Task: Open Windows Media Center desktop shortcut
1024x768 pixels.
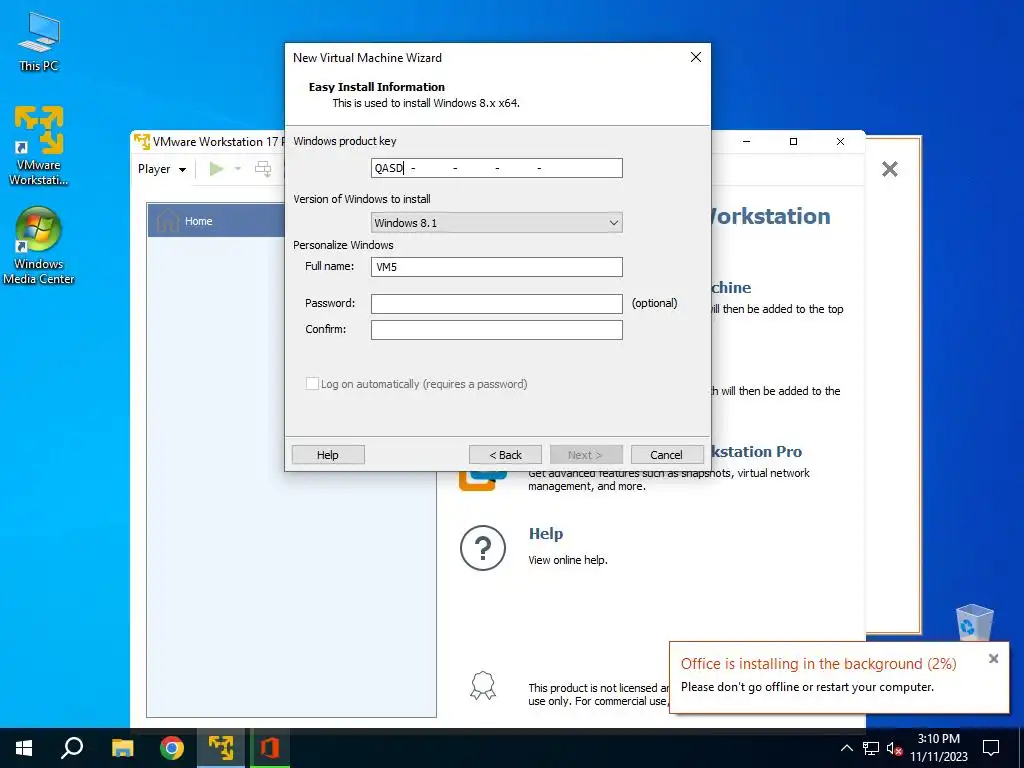Action: point(39,246)
